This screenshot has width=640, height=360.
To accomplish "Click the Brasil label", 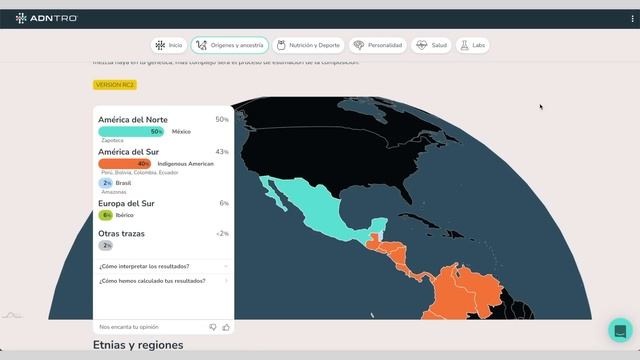I will click(x=123, y=183).
